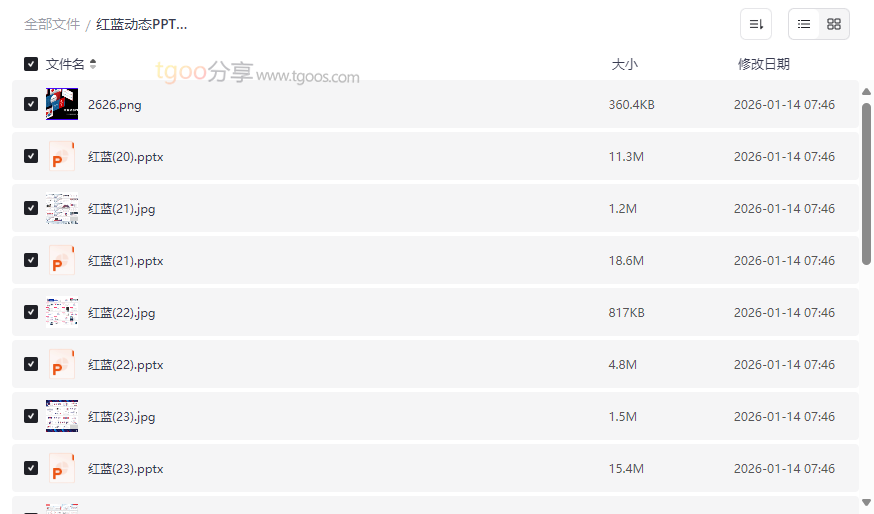Uncheck the checkbox for 红蓝(22).jpg
874x514 pixels.
tap(31, 313)
